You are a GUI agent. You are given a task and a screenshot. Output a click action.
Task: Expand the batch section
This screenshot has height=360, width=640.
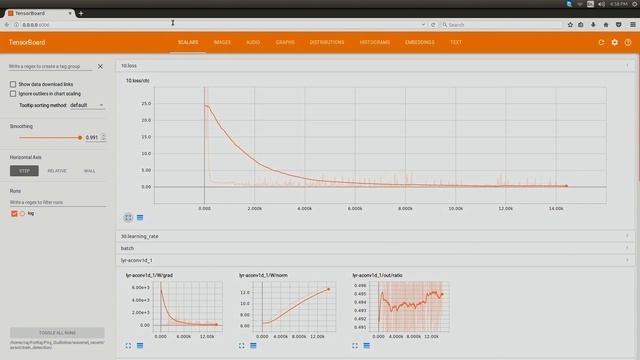tap(375, 248)
